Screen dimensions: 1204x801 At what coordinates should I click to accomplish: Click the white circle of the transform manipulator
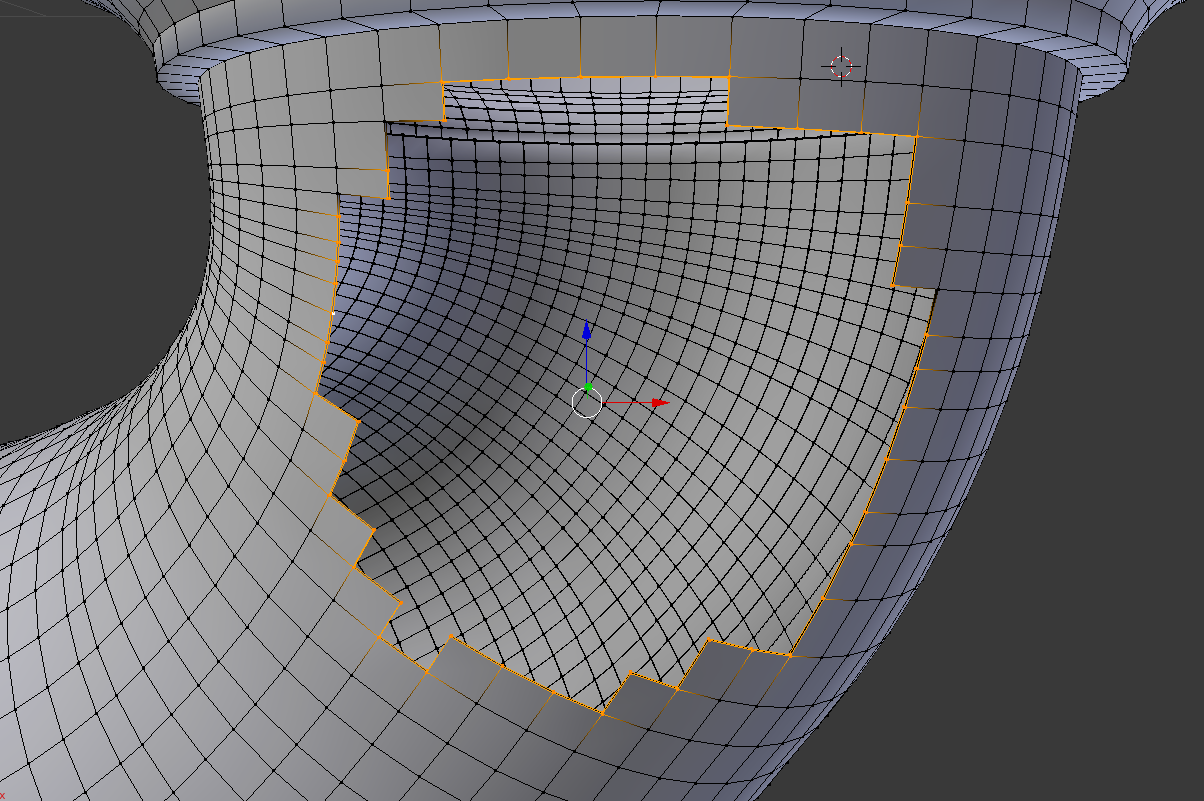[586, 403]
